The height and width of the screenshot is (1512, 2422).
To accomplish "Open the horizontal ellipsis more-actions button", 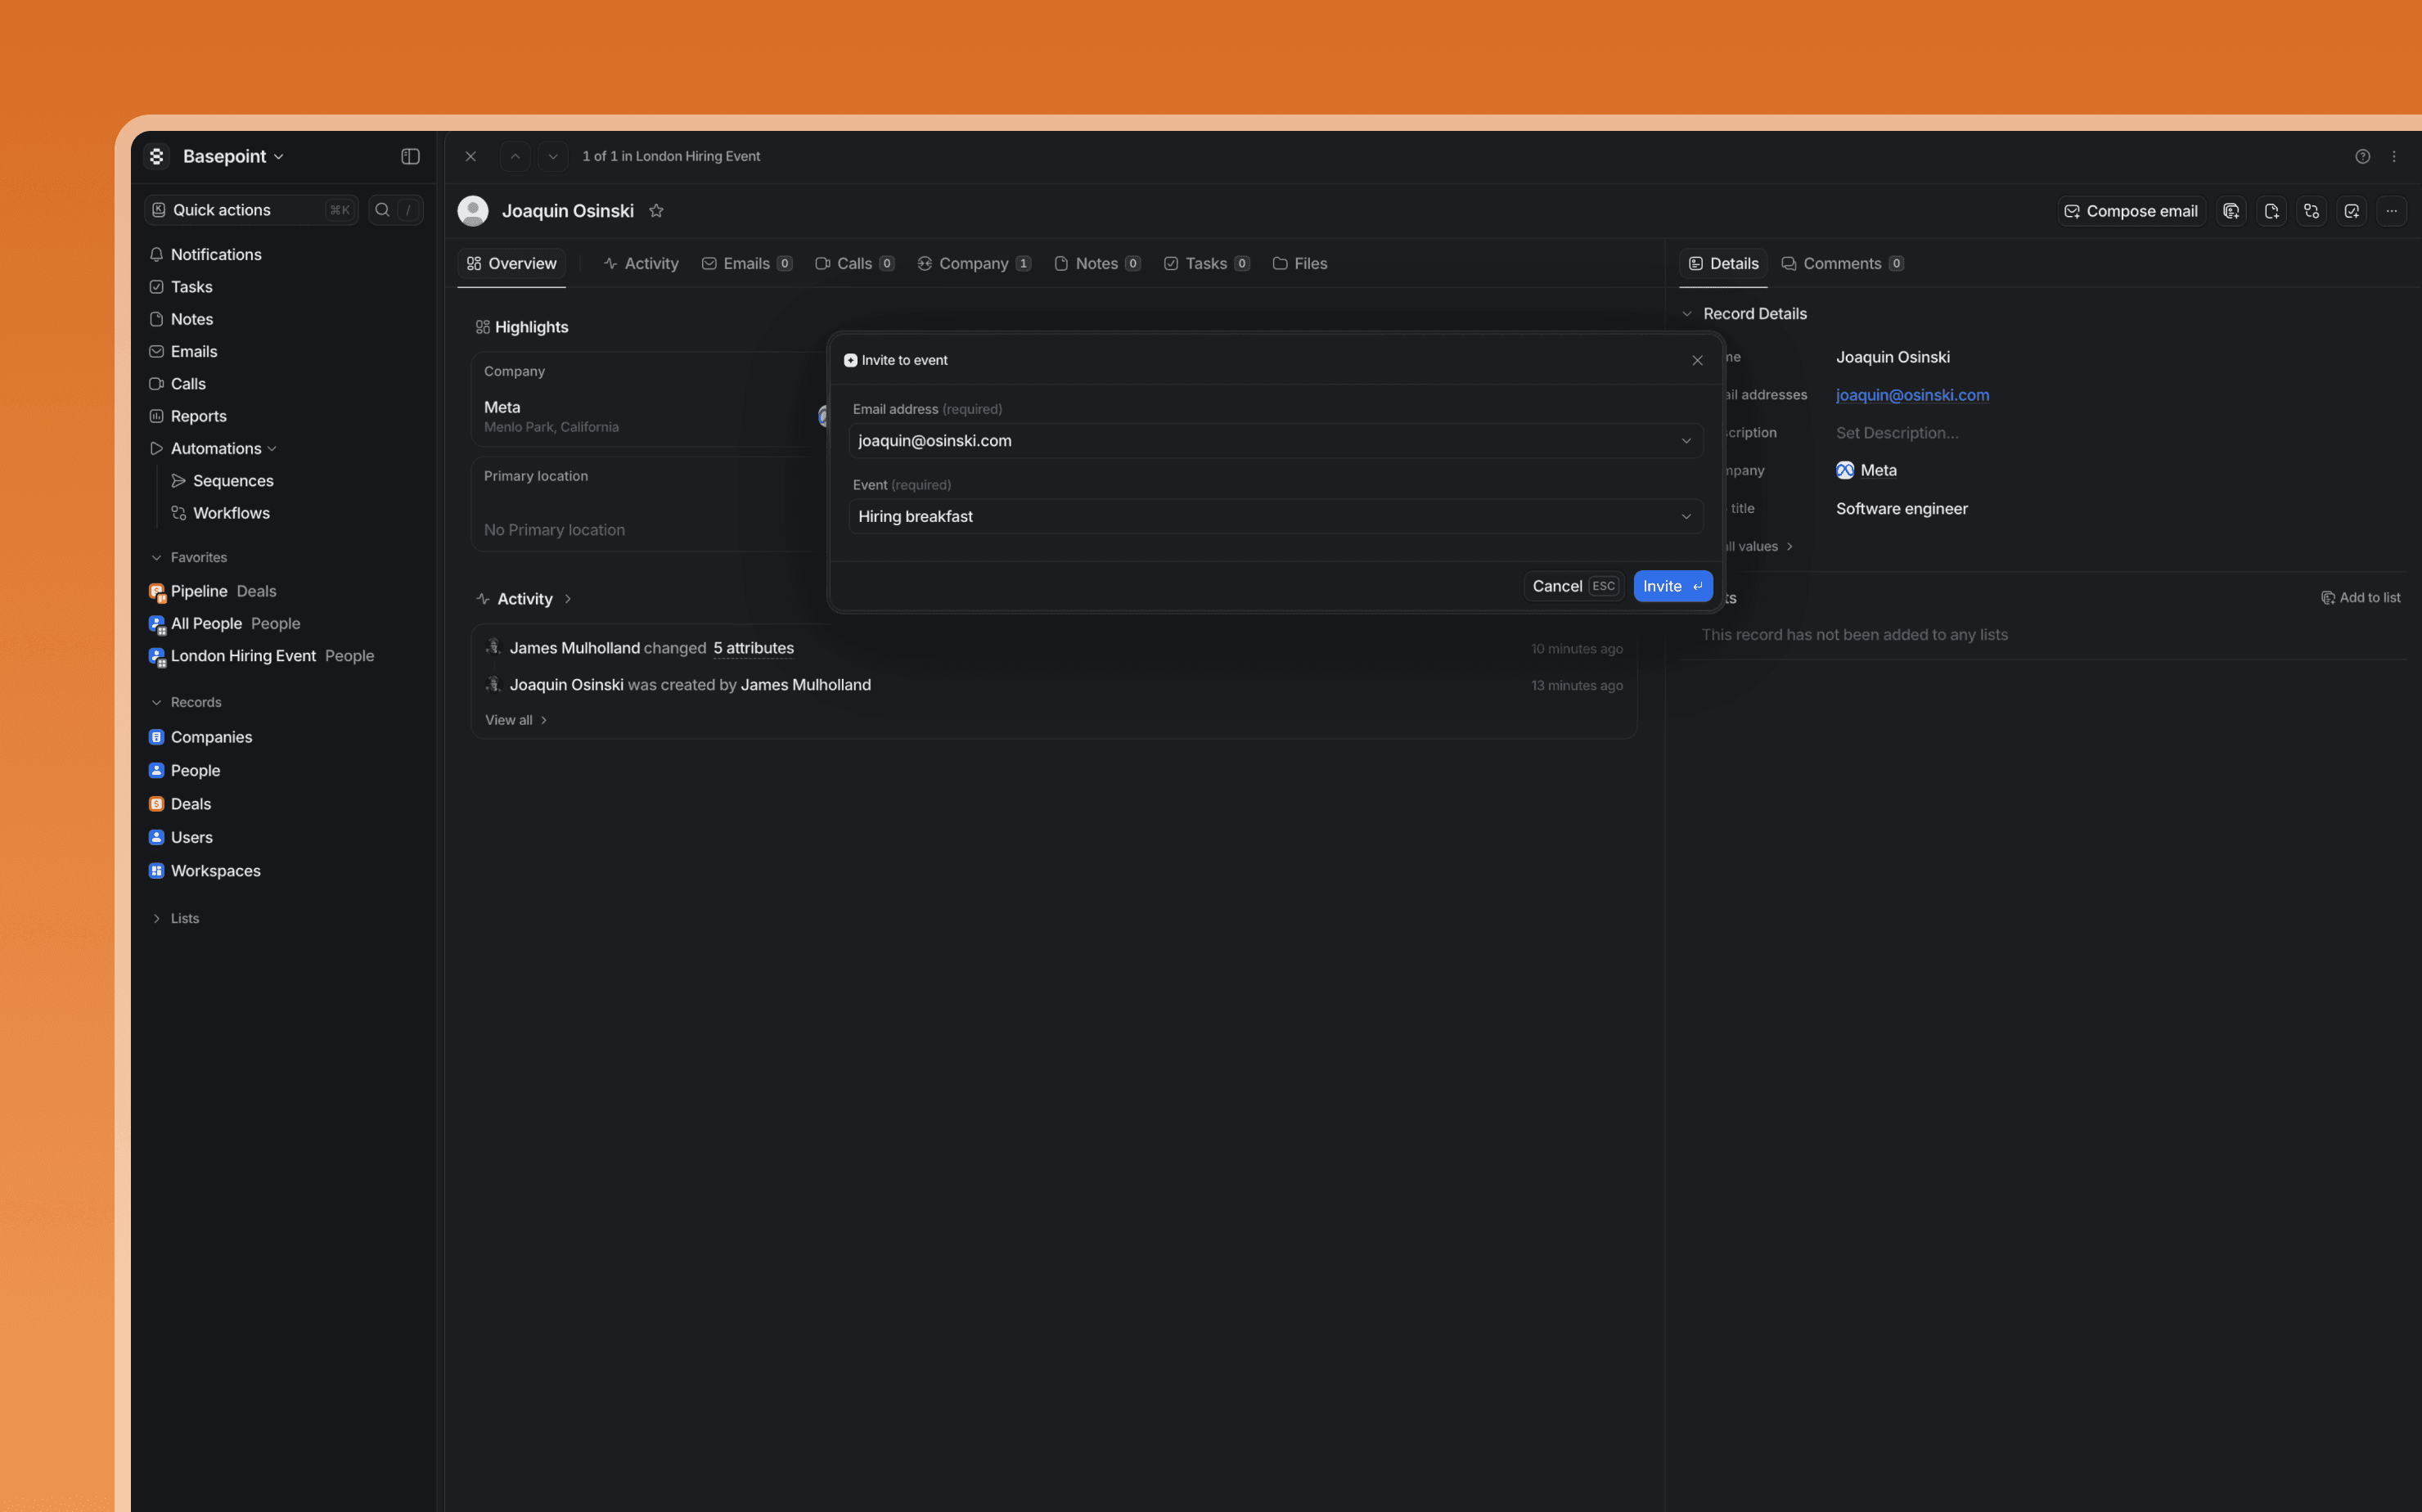I will coord(2391,211).
